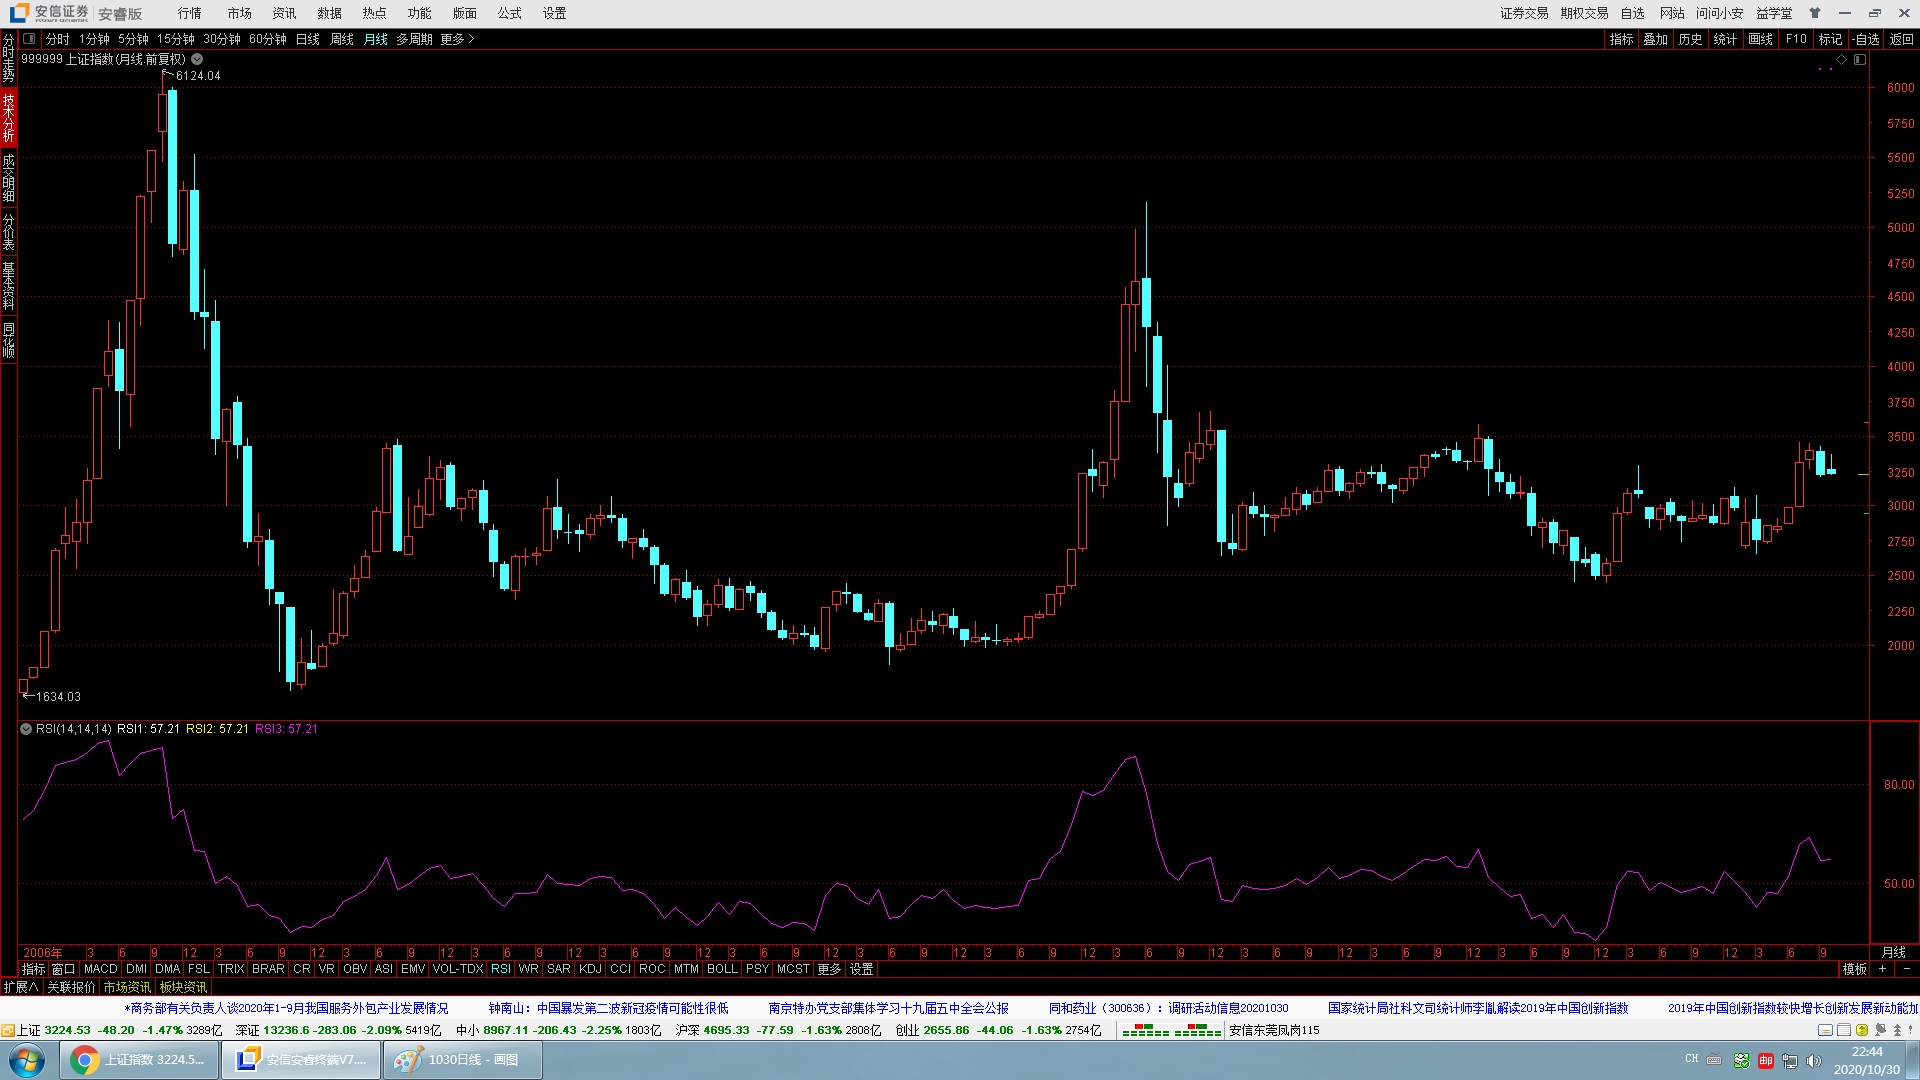This screenshot has height=1080, width=1920.
Task: Click the keyboard tray icon
Action: point(1714,1059)
